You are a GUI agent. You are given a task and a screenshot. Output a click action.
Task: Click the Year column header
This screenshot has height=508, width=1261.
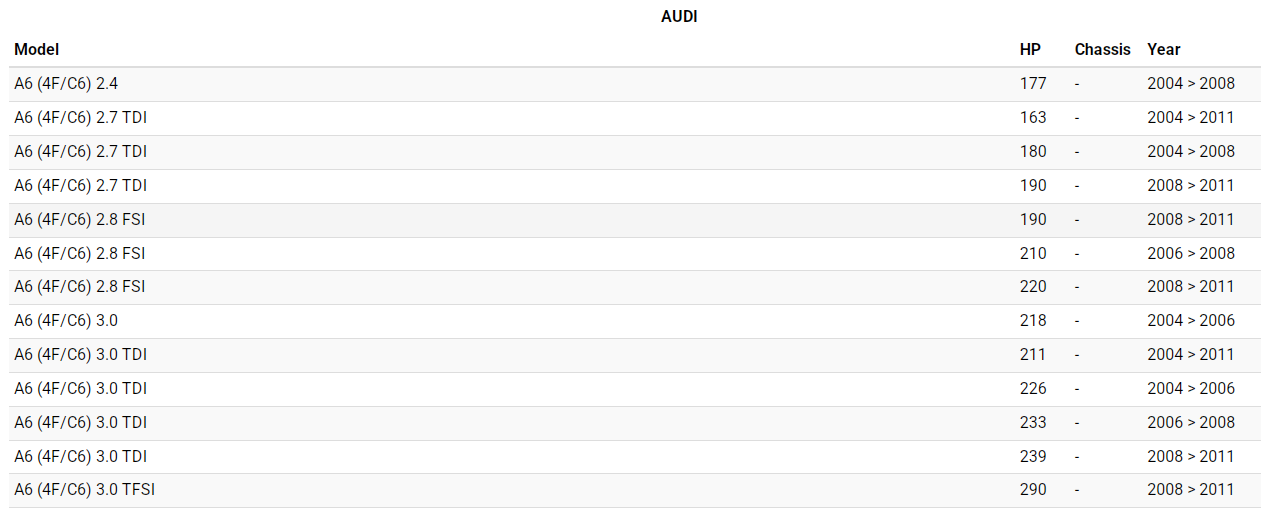coord(1163,49)
